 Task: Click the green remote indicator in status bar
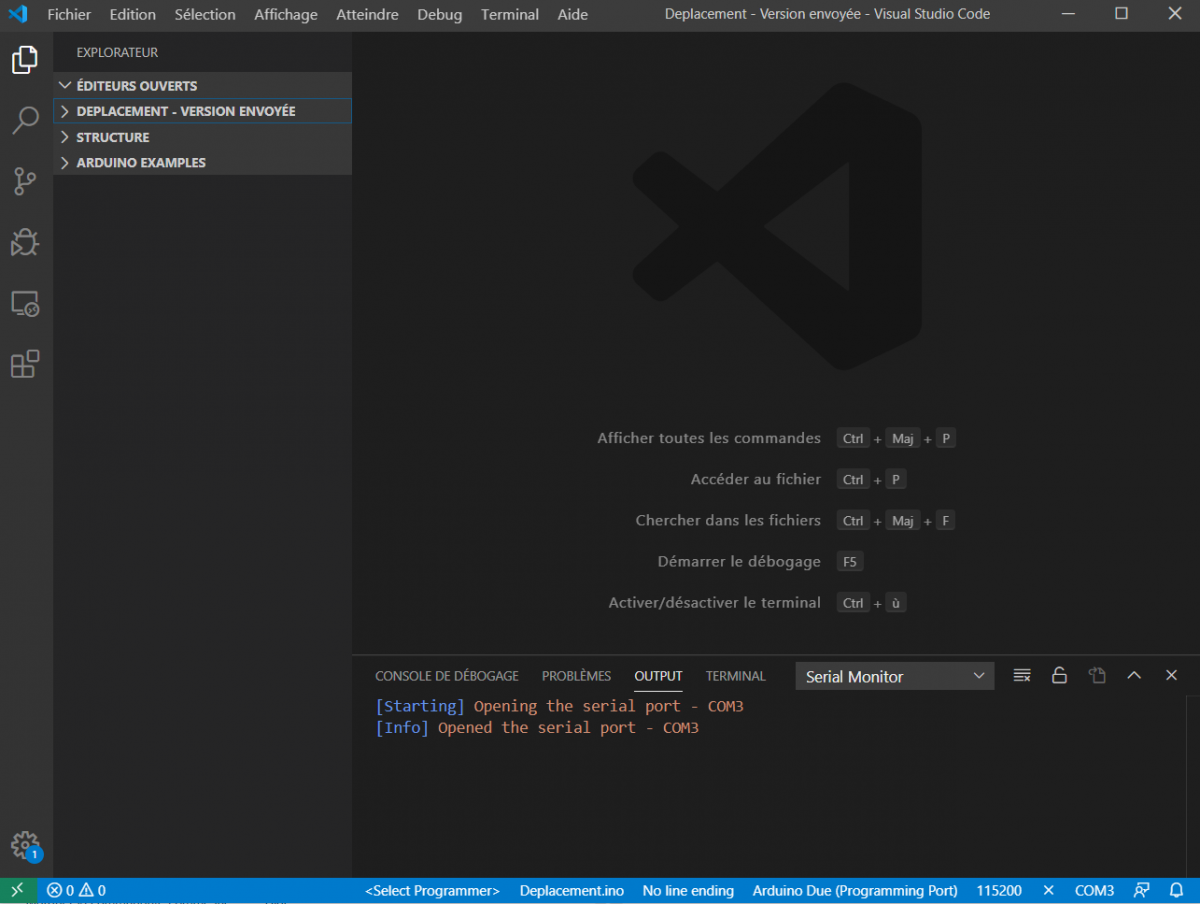coord(18,891)
